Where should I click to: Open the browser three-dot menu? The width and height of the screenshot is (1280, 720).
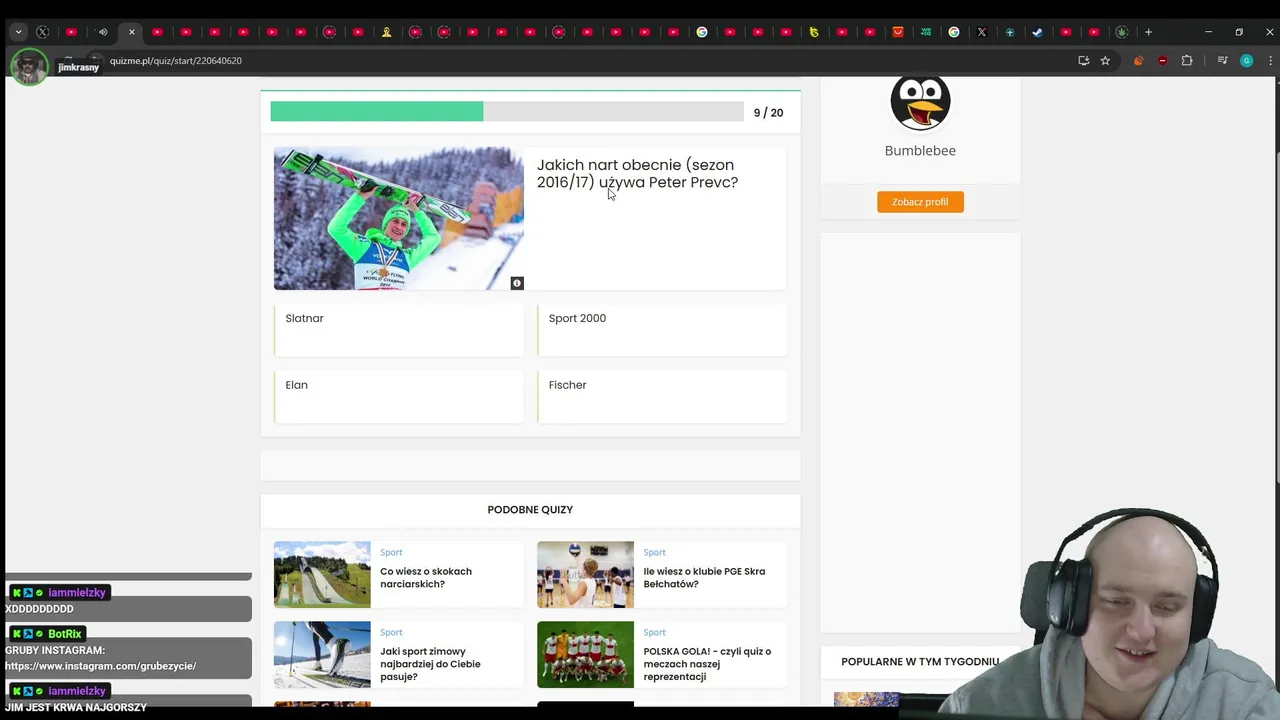point(1270,61)
